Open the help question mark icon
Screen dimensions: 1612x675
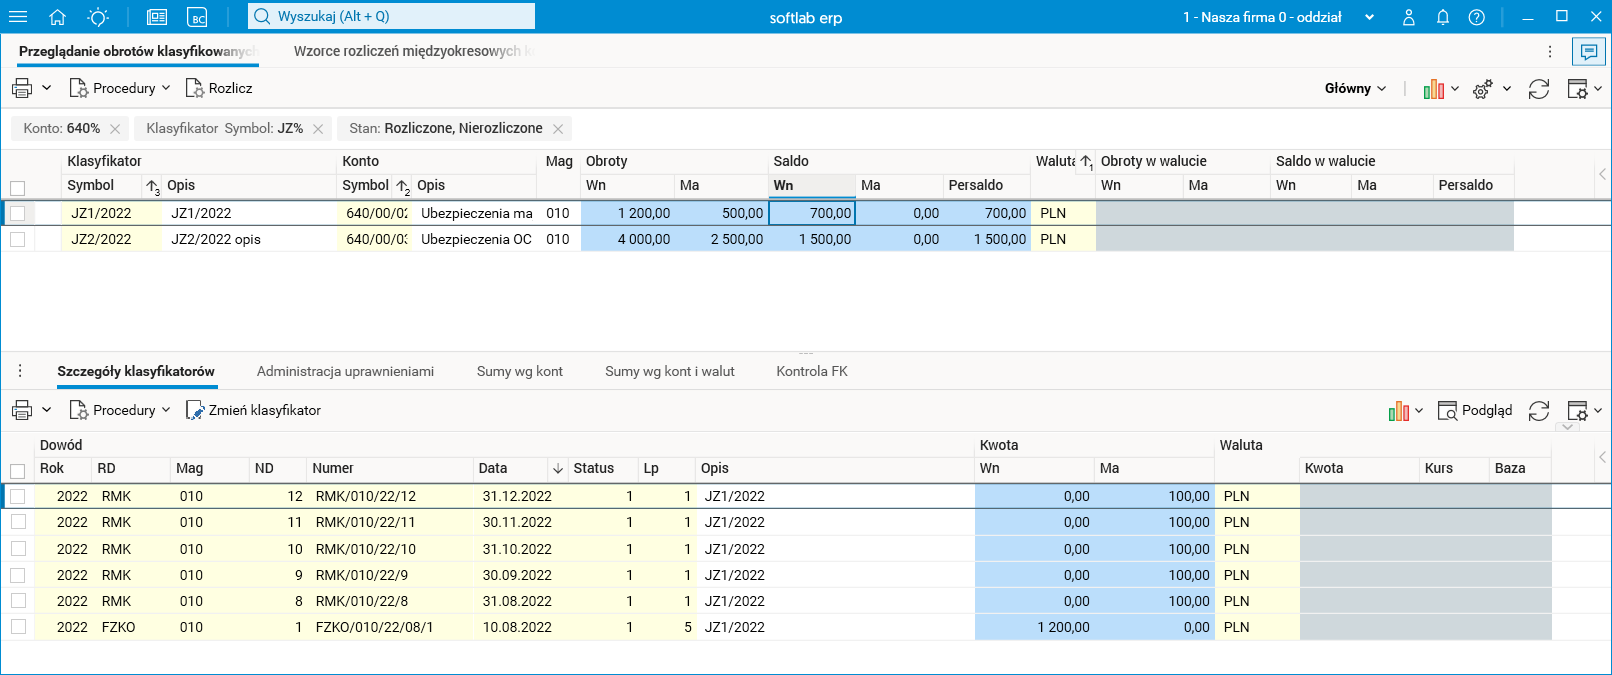[1476, 17]
